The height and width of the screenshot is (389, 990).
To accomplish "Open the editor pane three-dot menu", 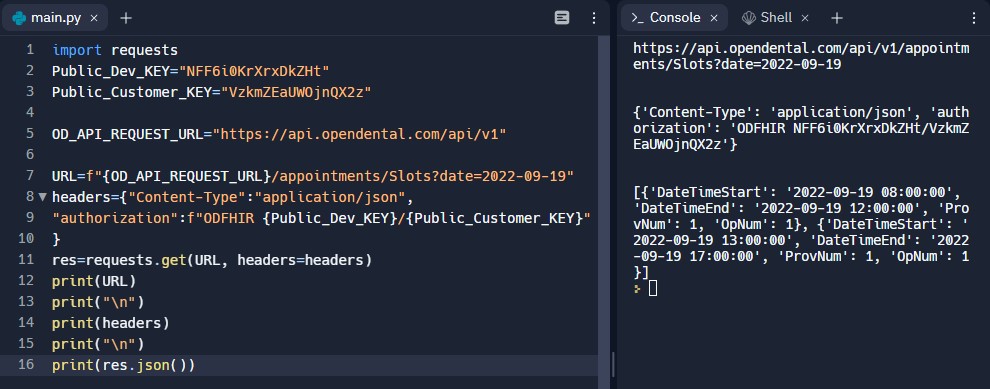I will tap(593, 18).
